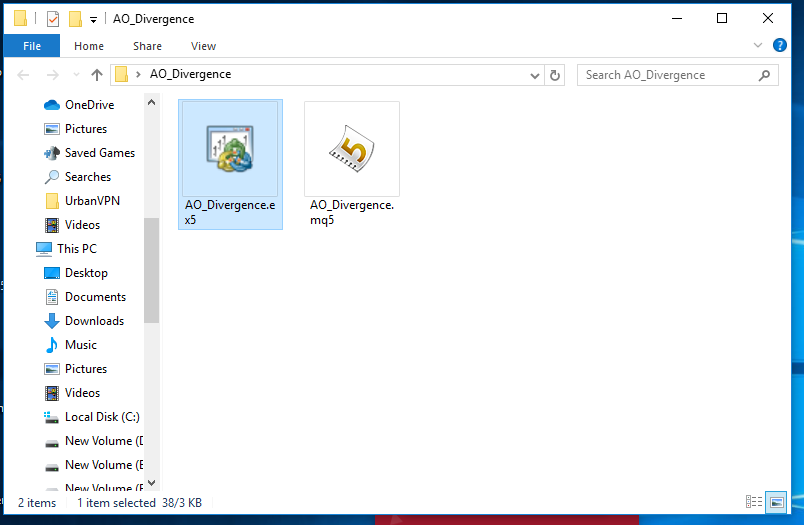
Task: Open the UrbanVPN folder
Action: [x=92, y=201]
